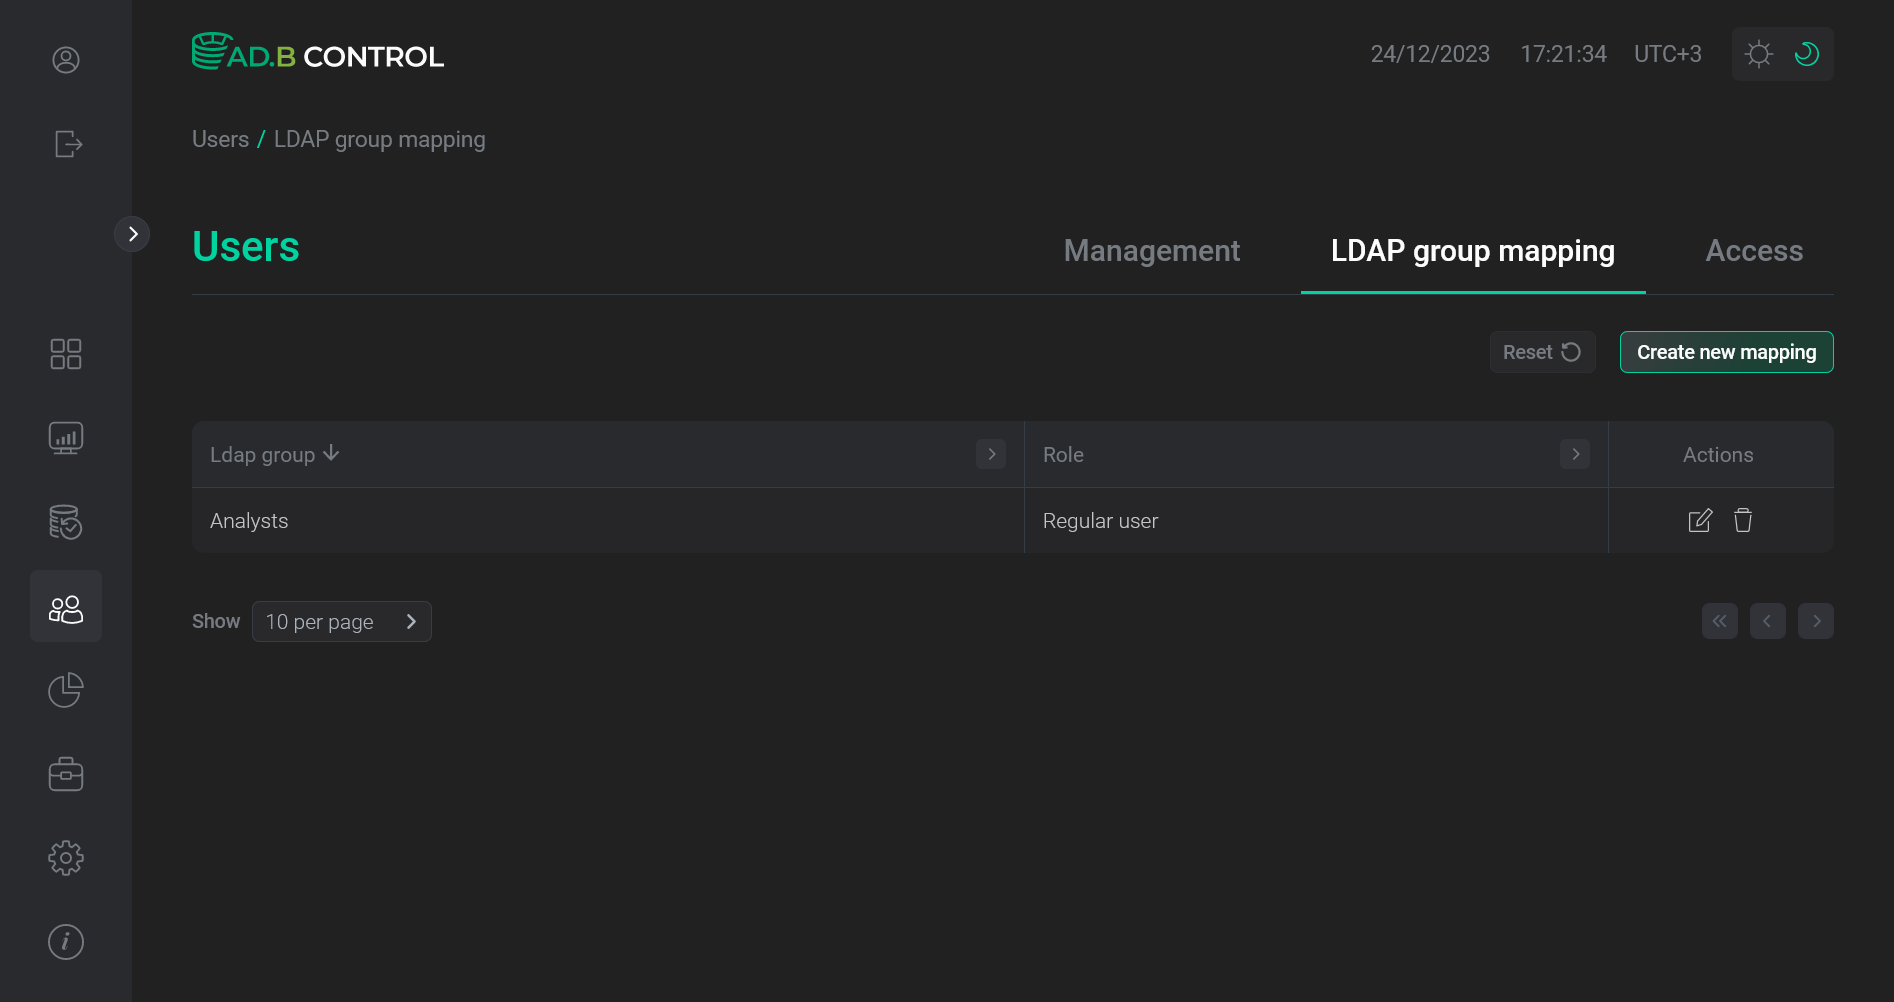Image resolution: width=1894 pixels, height=1002 pixels.
Task: Select the monitoring charts icon
Action: pyautogui.click(x=65, y=437)
